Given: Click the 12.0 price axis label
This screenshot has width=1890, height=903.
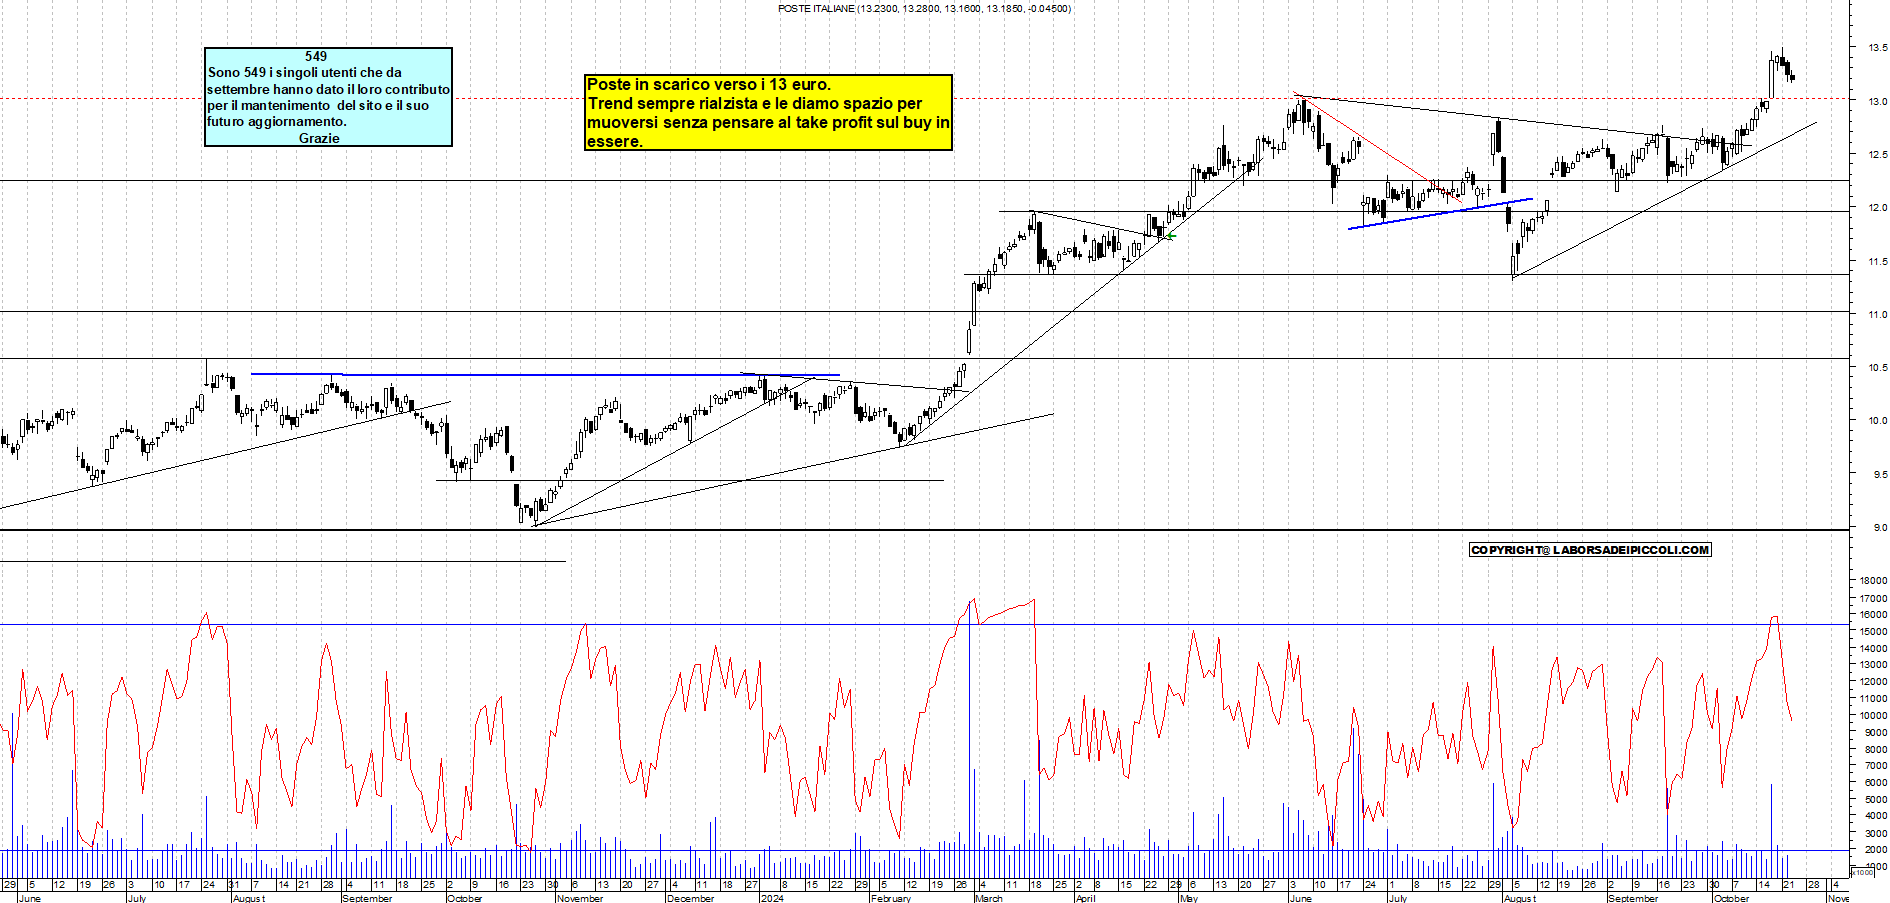Looking at the screenshot, I should coord(1877,208).
